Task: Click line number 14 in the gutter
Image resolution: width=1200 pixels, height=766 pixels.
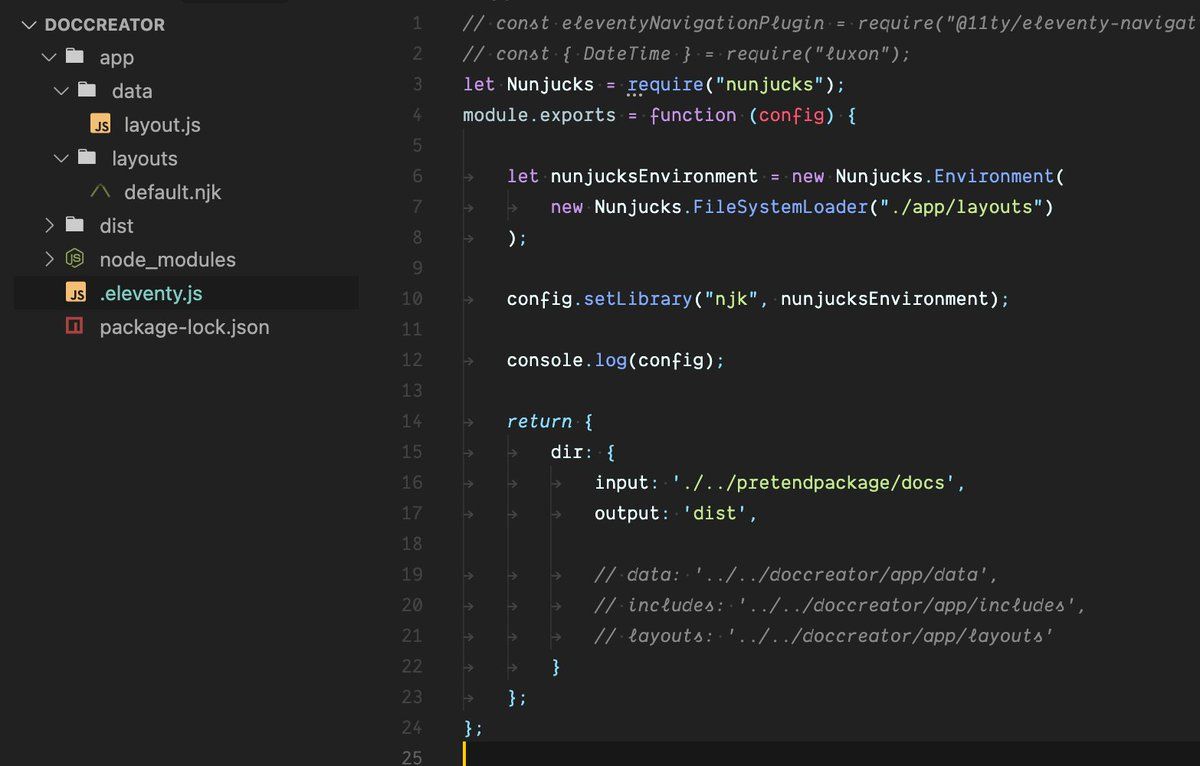Action: click(412, 421)
